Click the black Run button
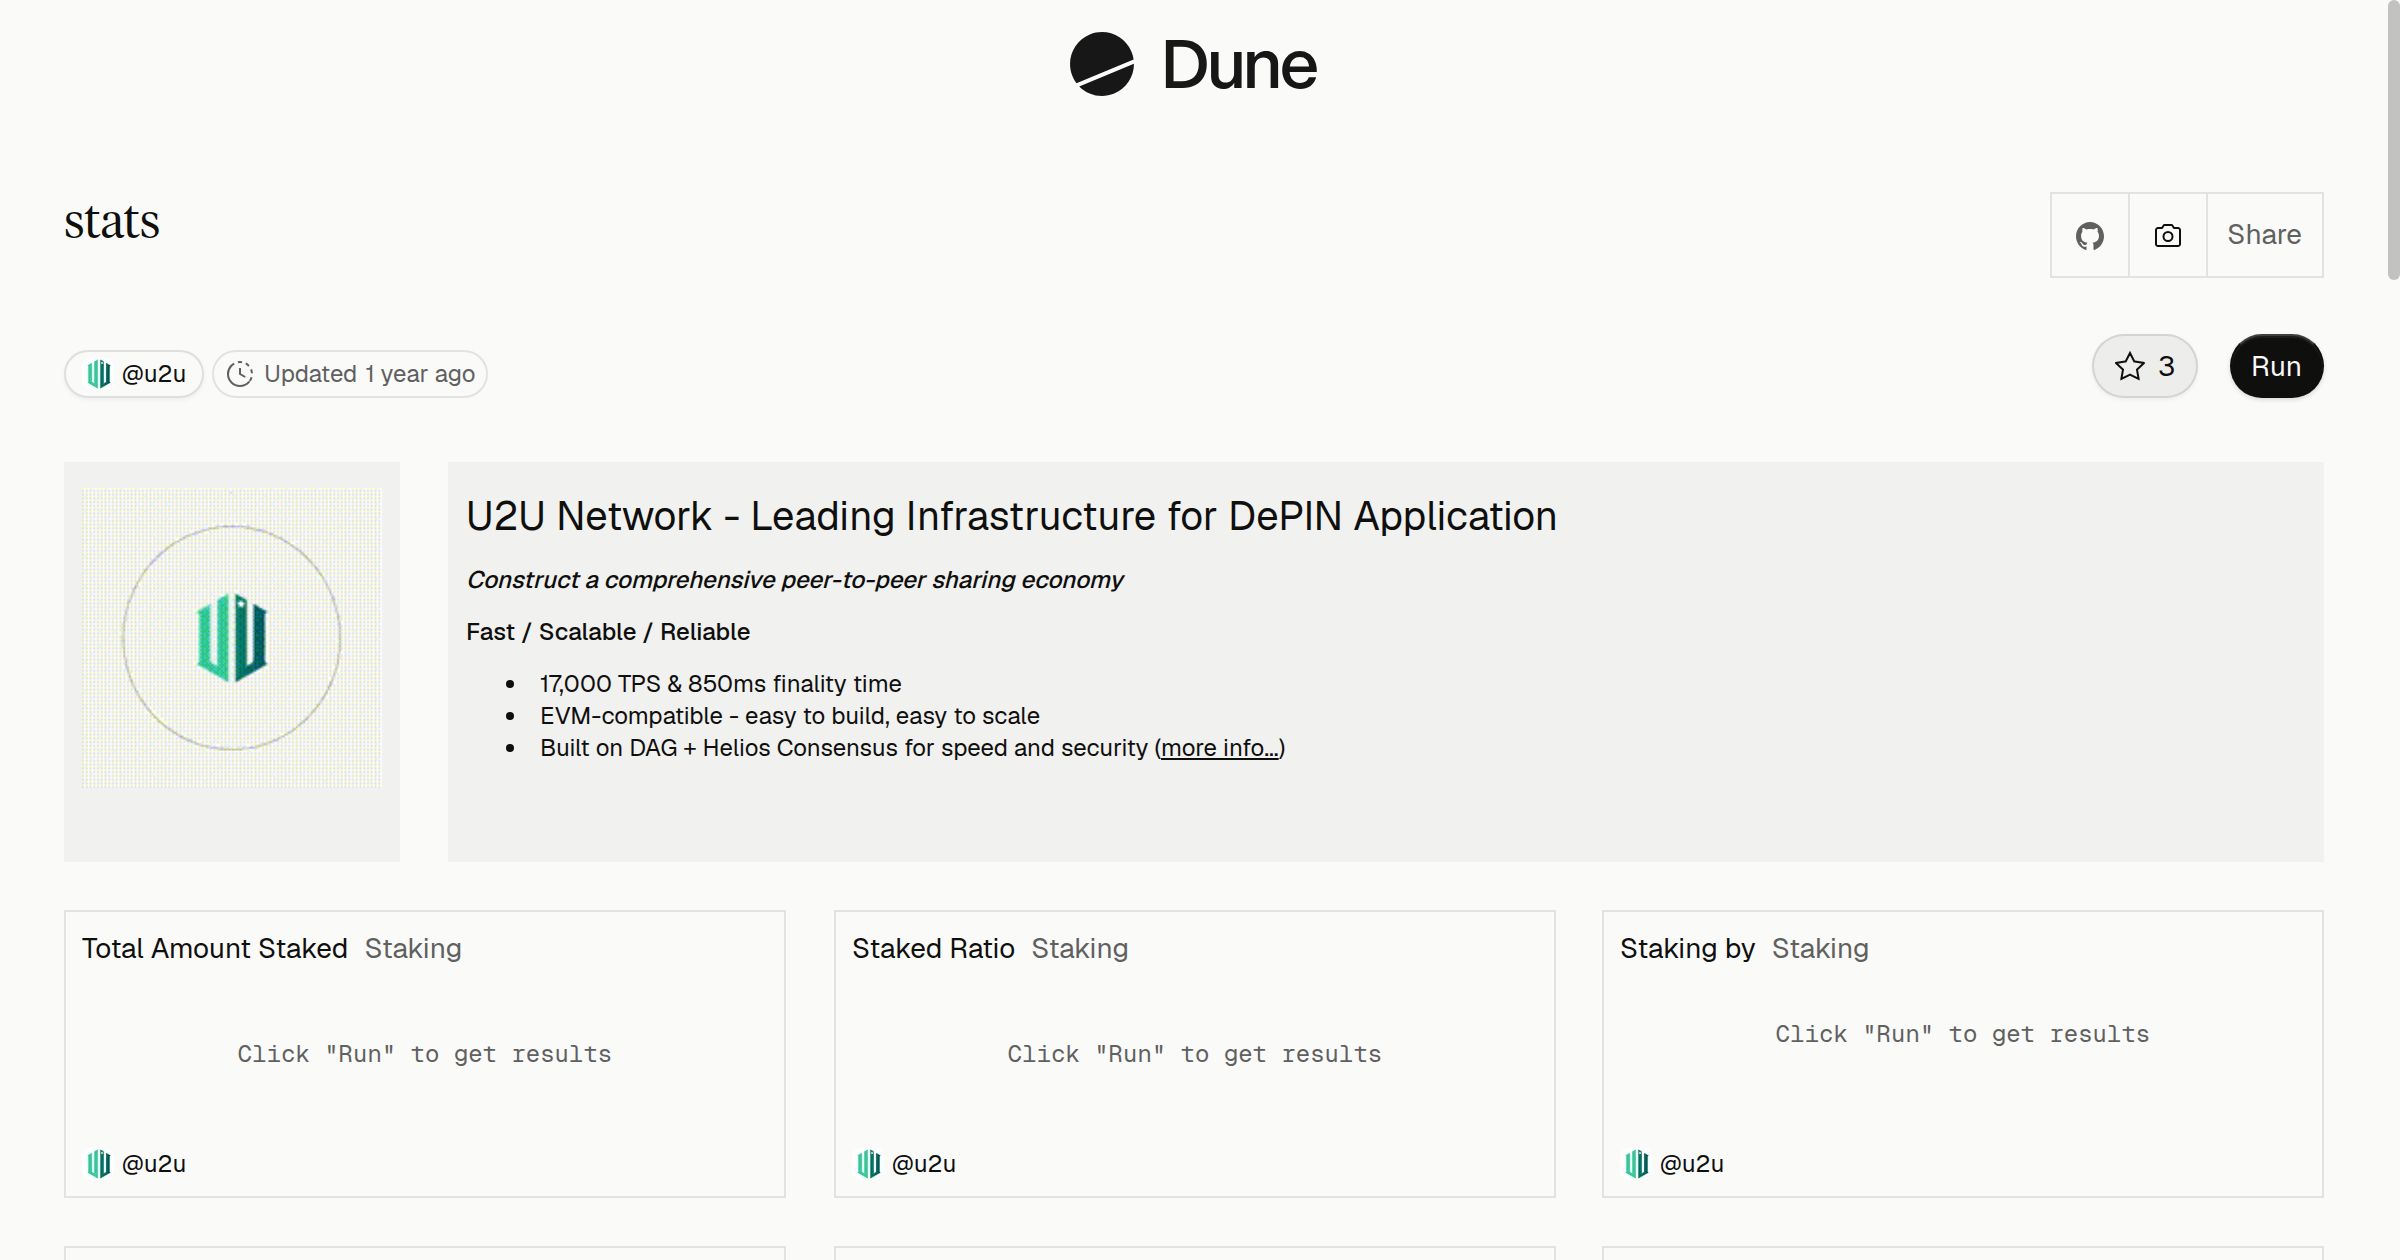 [2276, 366]
